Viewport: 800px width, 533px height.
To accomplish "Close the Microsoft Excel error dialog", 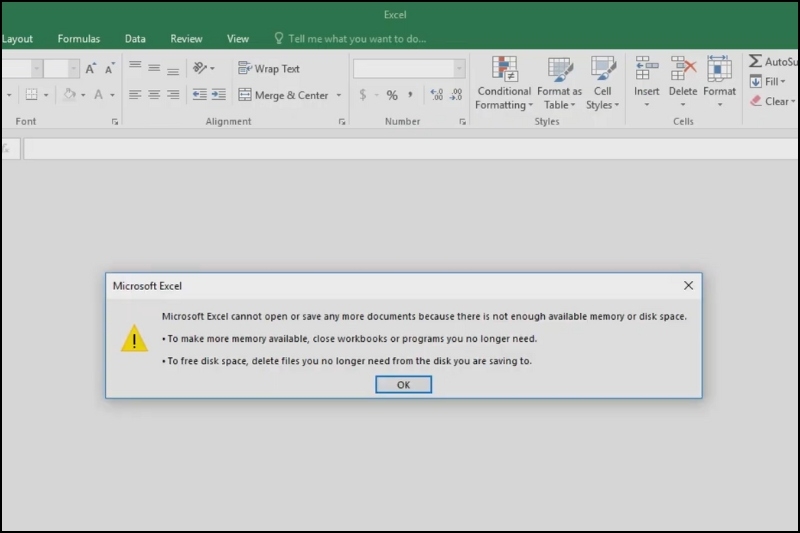I will pos(688,286).
